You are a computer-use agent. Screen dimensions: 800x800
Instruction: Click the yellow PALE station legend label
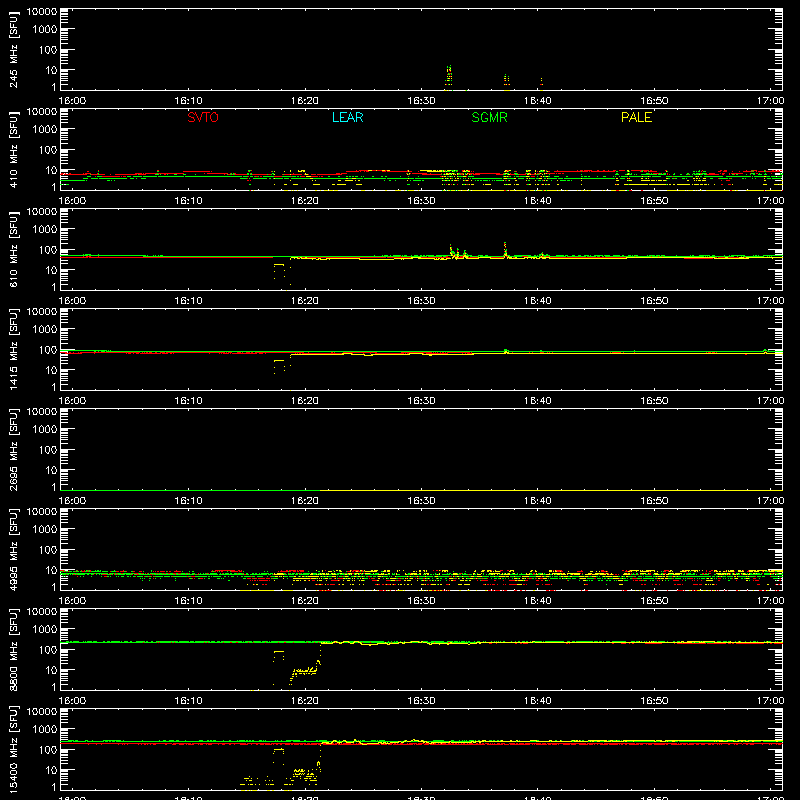[x=636, y=117]
